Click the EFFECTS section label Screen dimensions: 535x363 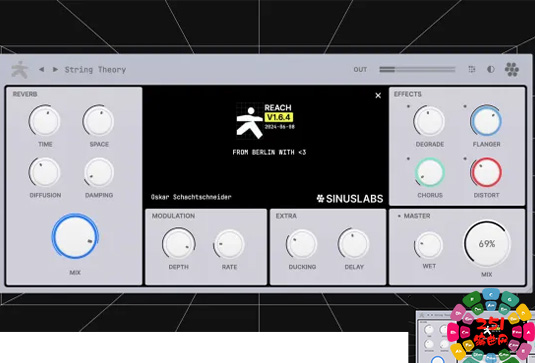coord(408,94)
